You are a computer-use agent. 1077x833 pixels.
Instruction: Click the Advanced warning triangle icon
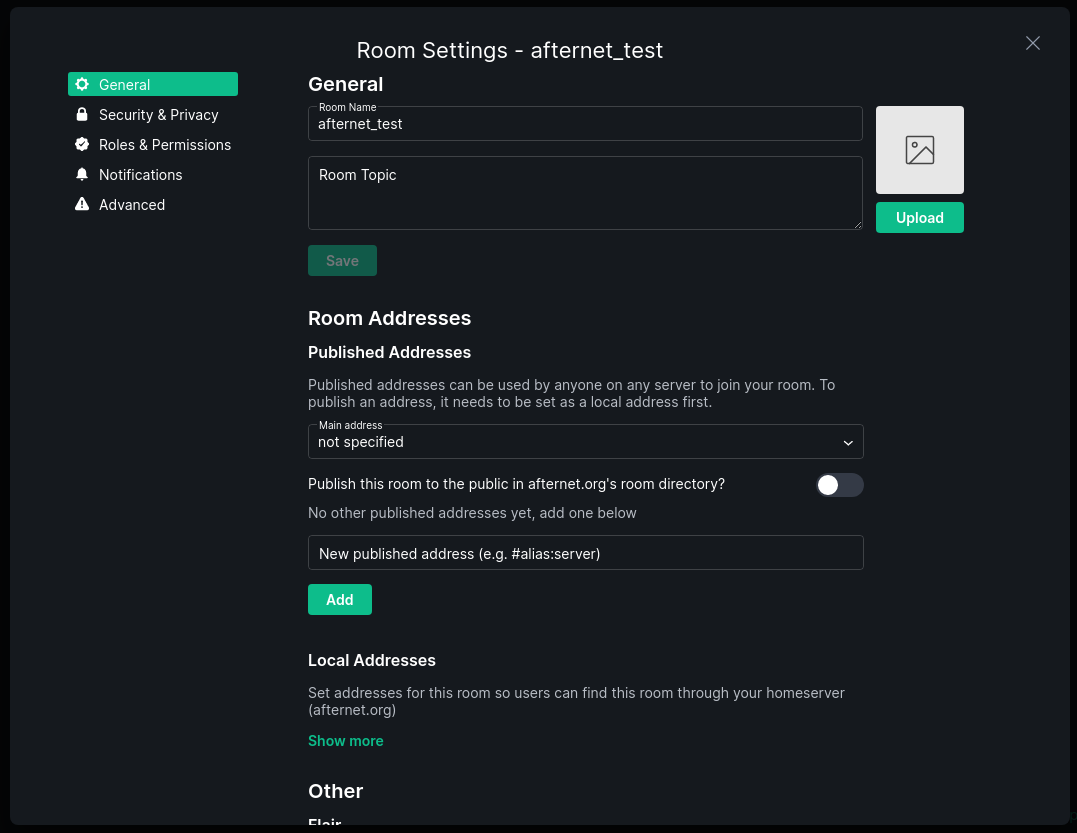point(82,205)
